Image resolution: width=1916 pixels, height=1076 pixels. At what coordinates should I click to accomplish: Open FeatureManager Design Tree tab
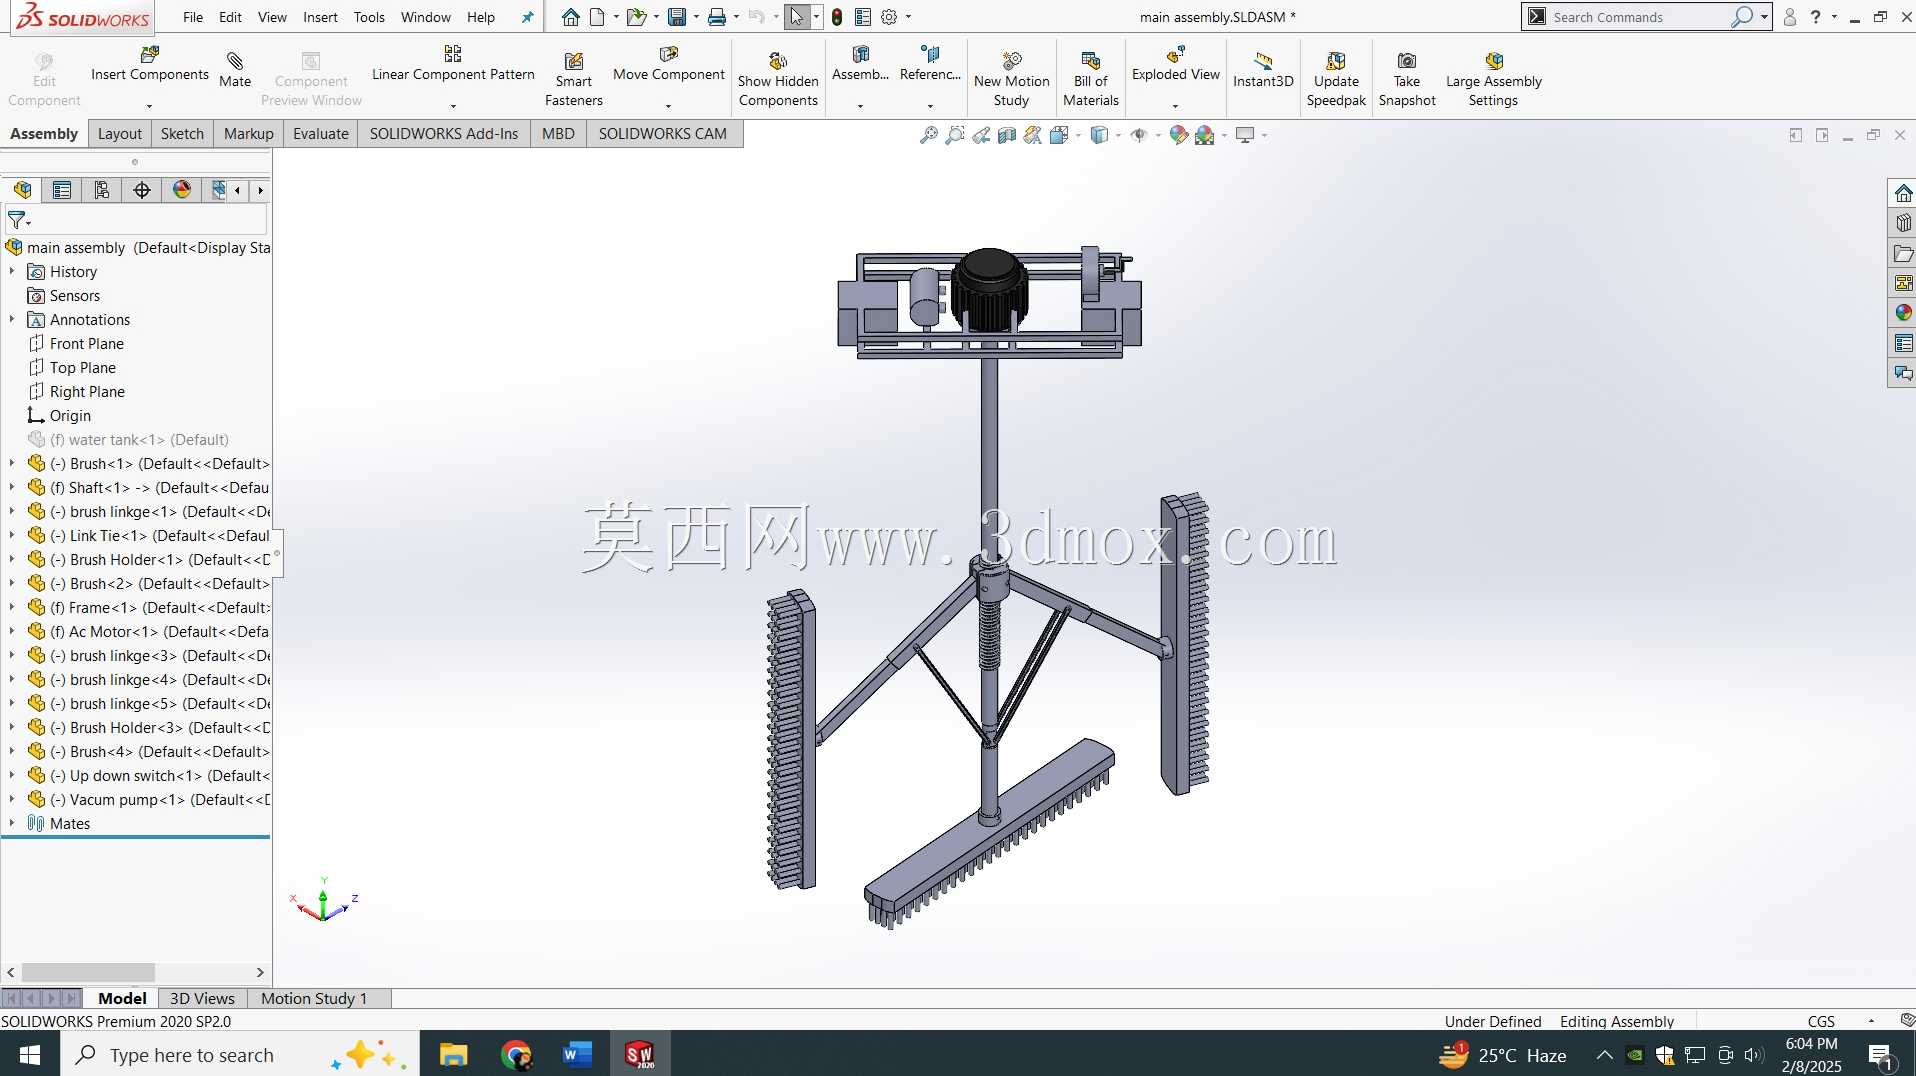(22, 190)
